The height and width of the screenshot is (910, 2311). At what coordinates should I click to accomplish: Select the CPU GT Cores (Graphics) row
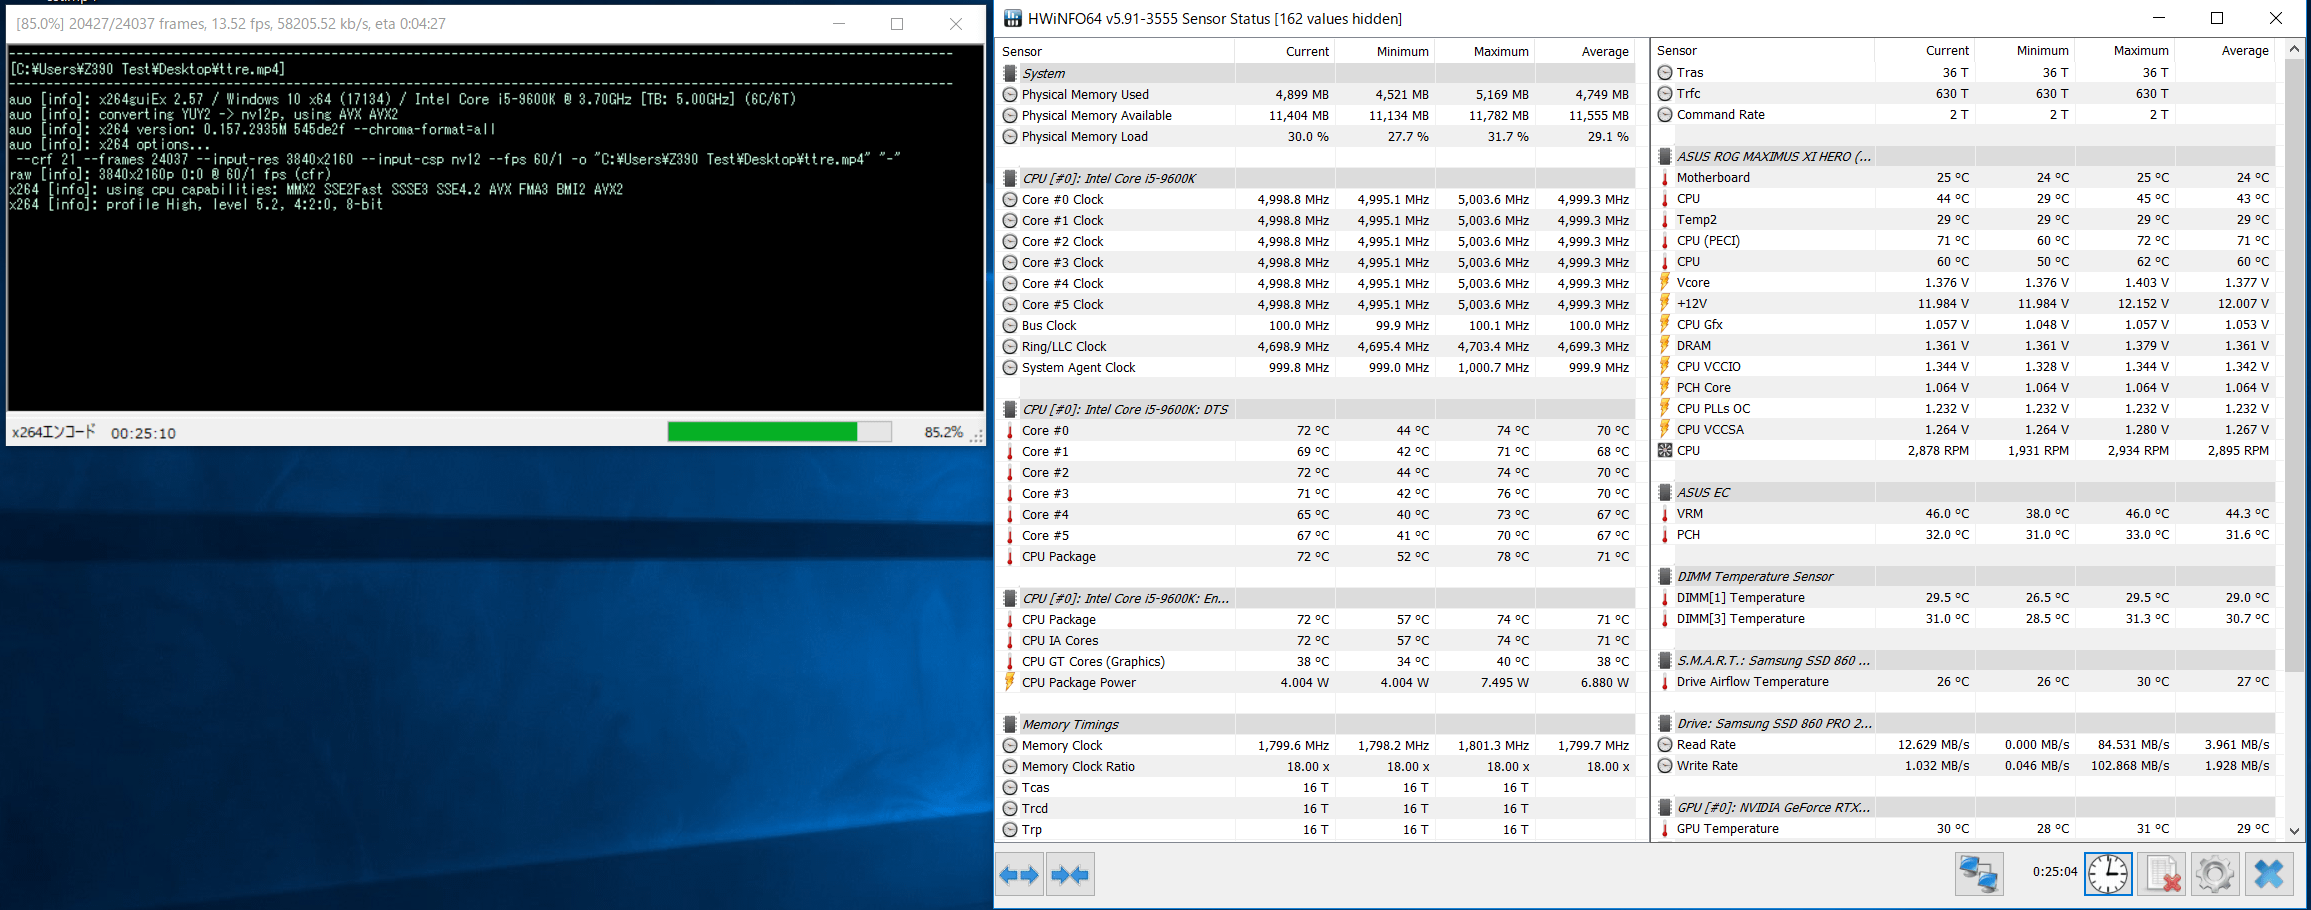1316,662
